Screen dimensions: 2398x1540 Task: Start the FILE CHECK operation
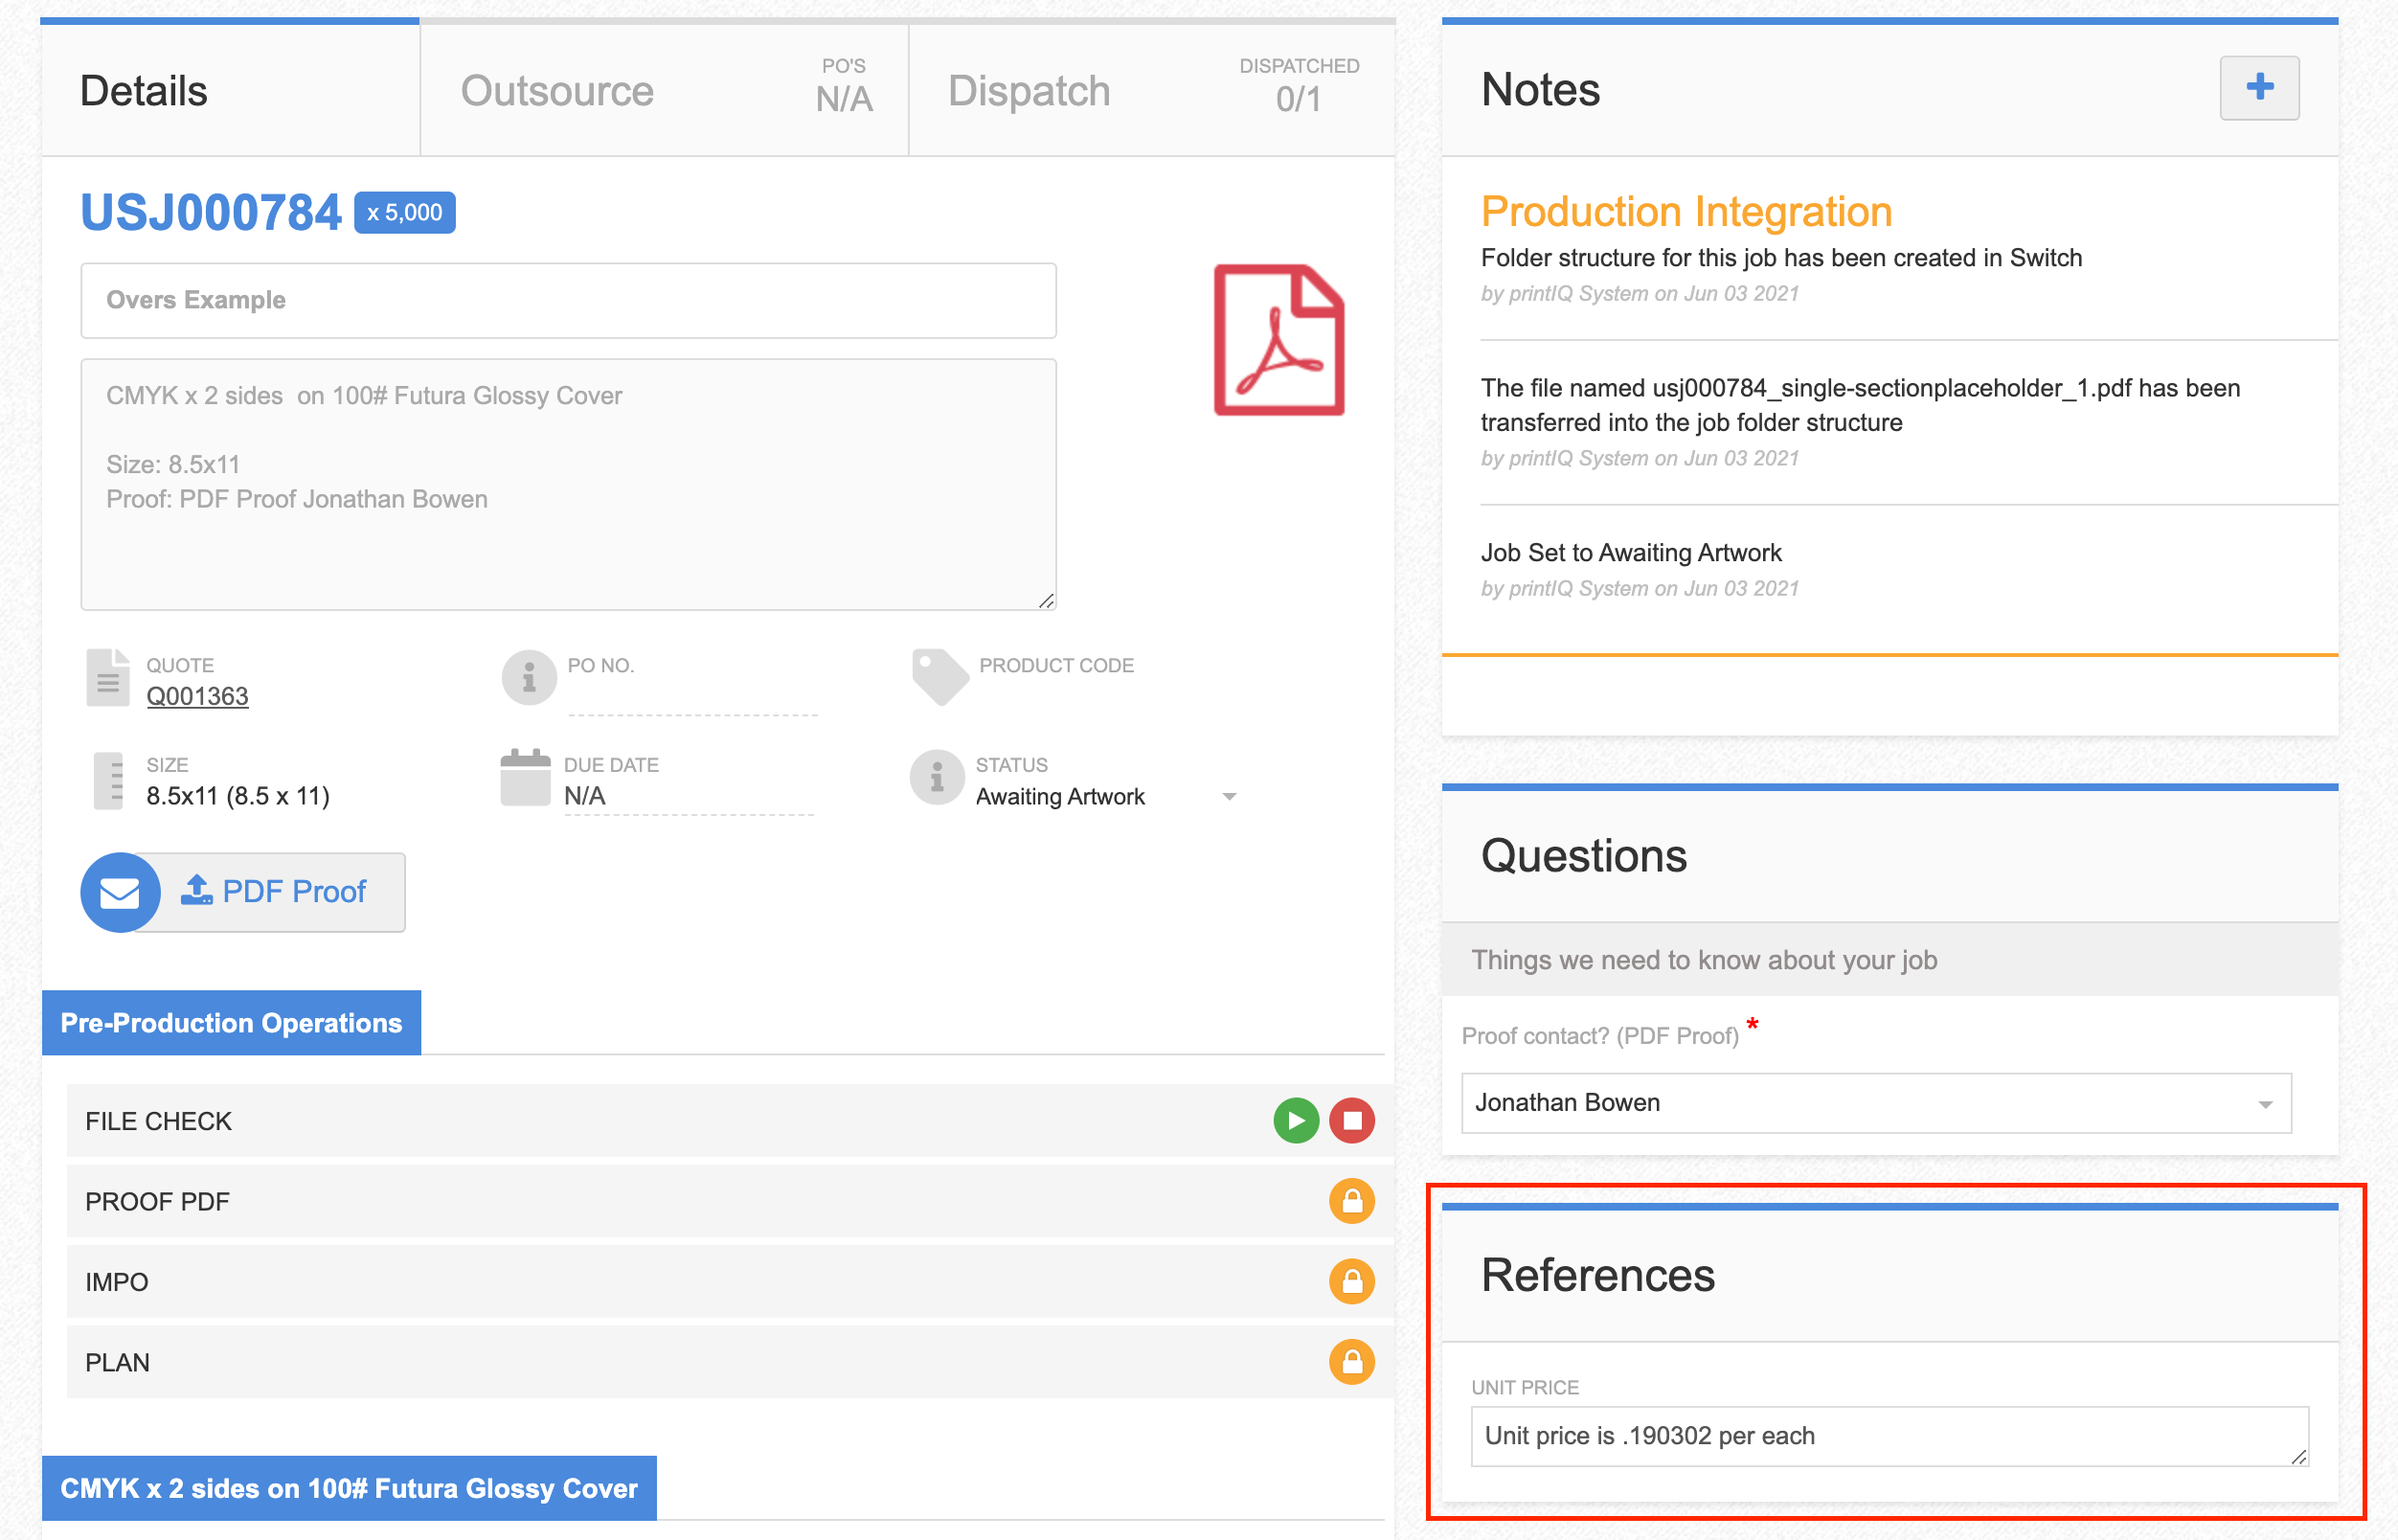(1295, 1120)
